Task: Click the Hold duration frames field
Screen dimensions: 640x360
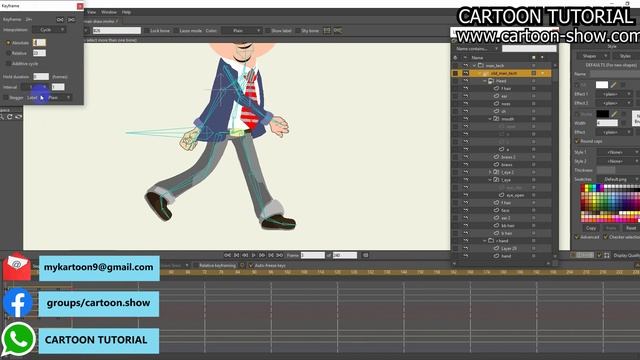Action: click(41, 76)
